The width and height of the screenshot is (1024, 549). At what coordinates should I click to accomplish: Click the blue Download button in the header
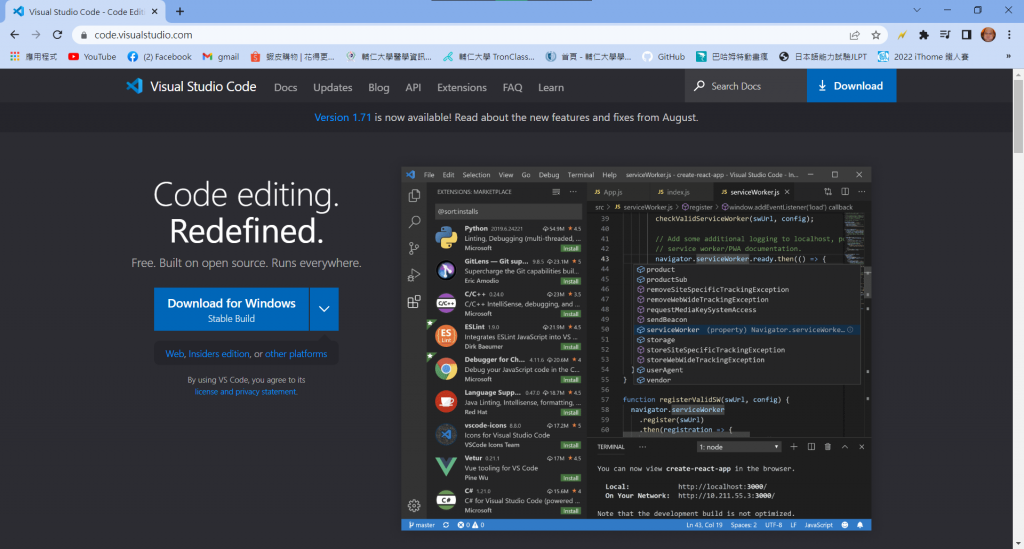click(852, 86)
